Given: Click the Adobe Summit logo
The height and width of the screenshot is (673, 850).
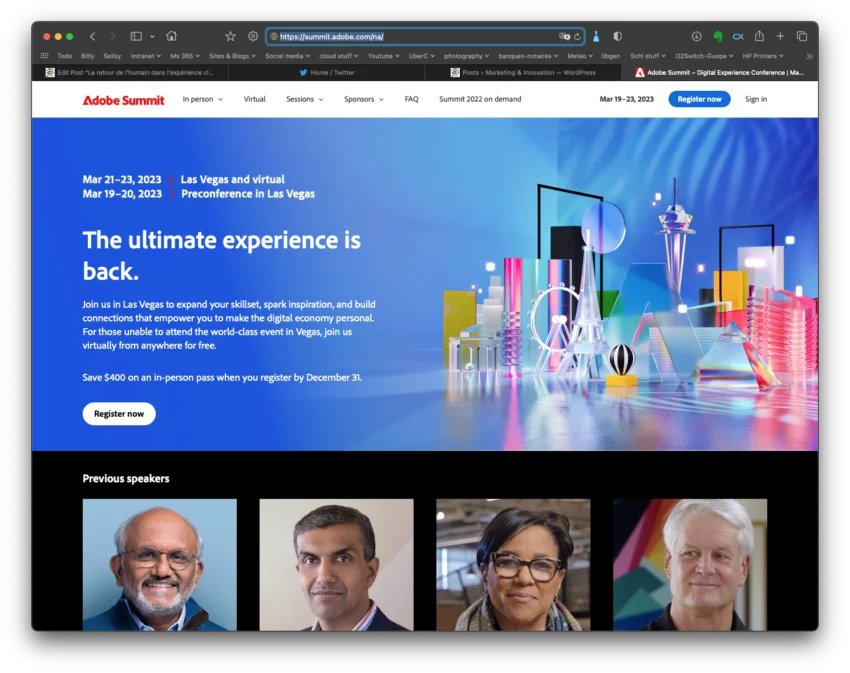Looking at the screenshot, I should (x=123, y=100).
